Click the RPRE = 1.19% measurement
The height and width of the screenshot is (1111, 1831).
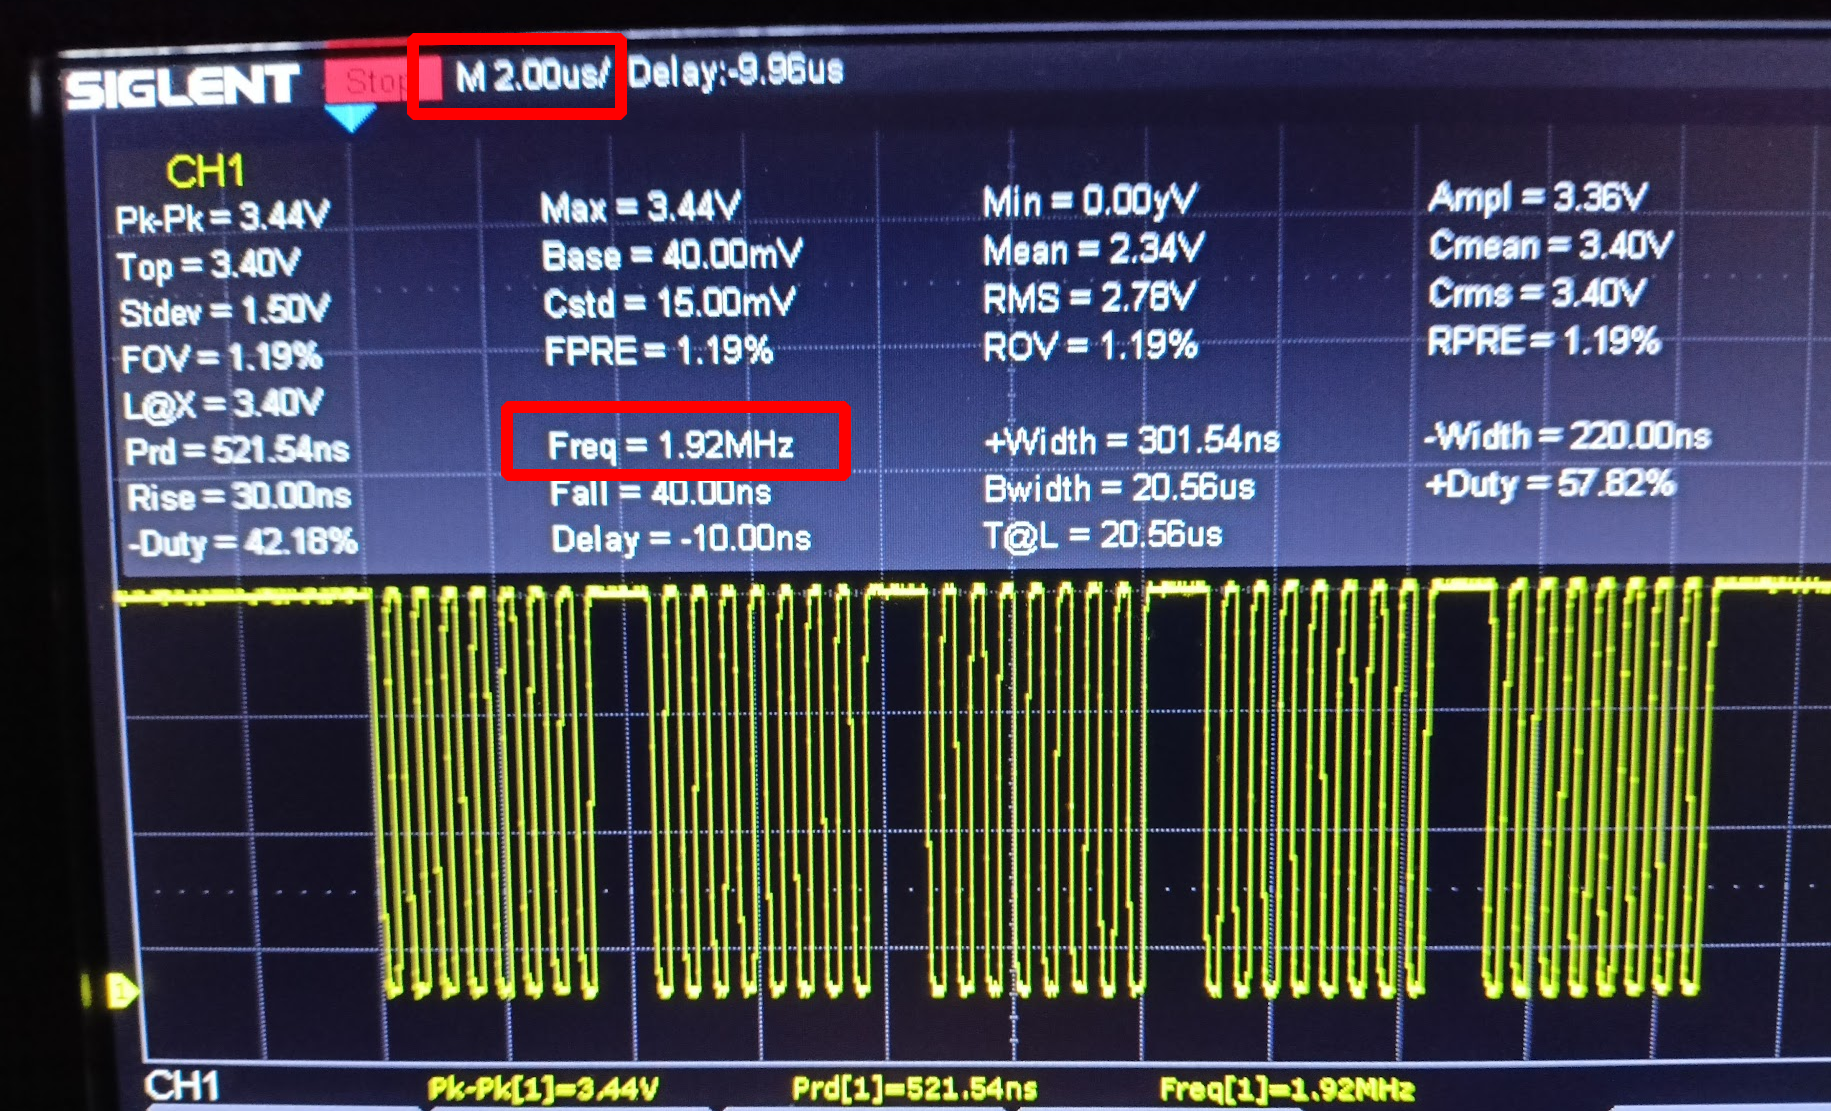[x=1543, y=342]
